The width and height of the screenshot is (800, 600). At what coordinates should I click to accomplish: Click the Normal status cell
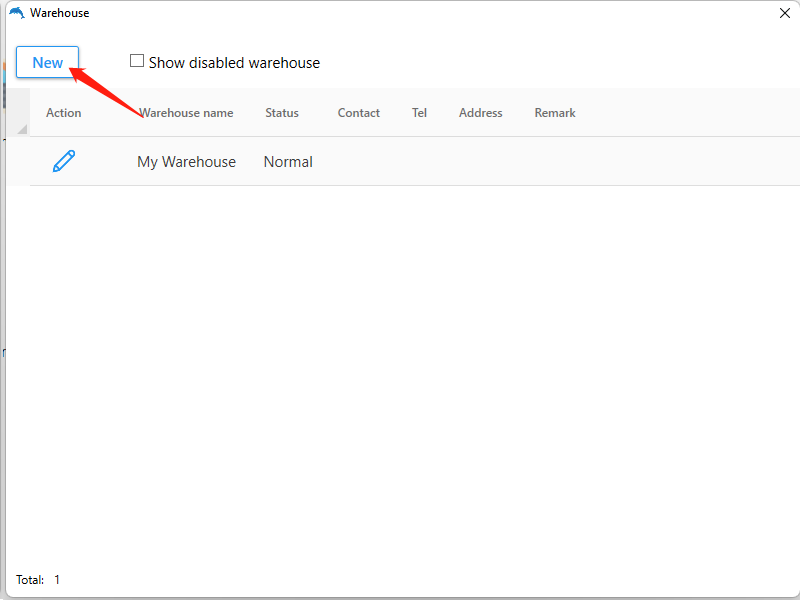coord(288,162)
